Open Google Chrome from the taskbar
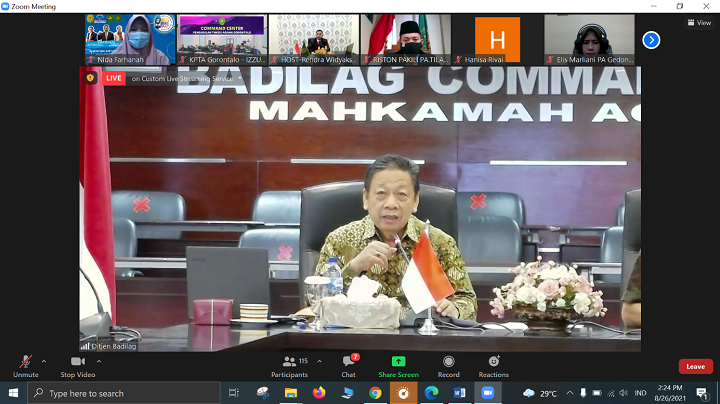The image size is (720, 404). click(x=375, y=393)
